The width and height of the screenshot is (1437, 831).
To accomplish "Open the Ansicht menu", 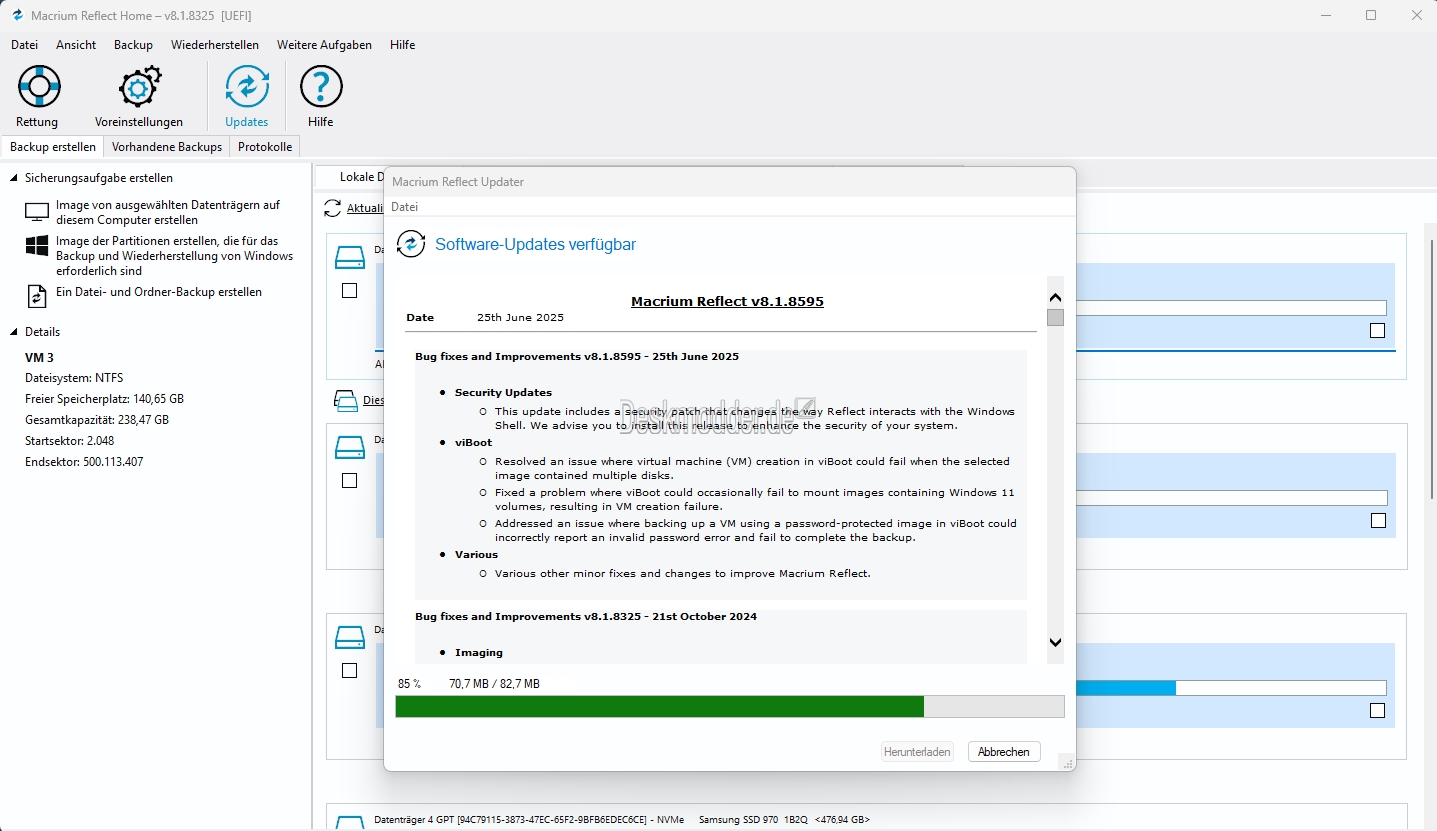I will tap(76, 45).
